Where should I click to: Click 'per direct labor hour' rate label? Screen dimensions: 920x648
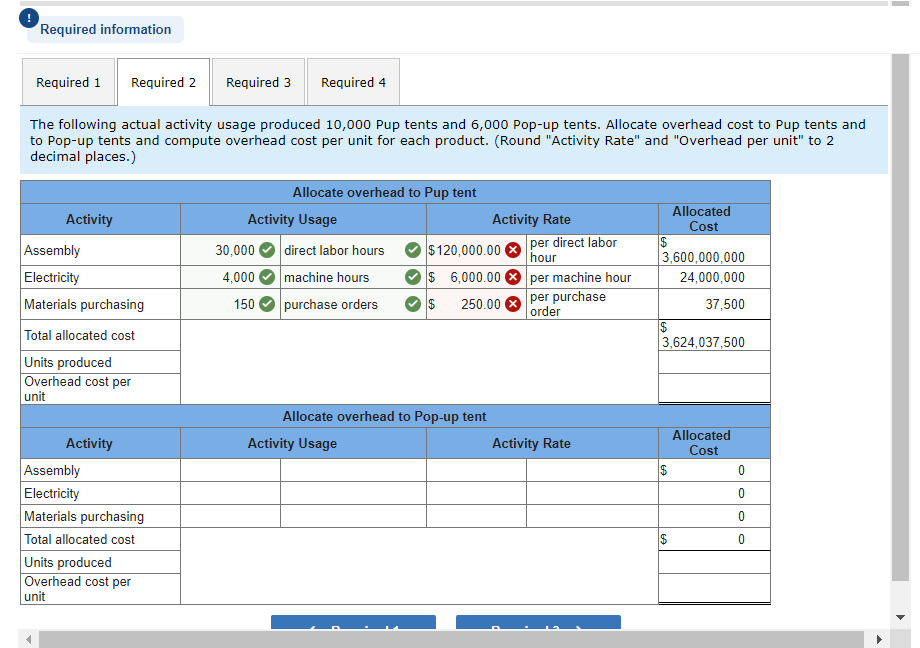tap(573, 250)
